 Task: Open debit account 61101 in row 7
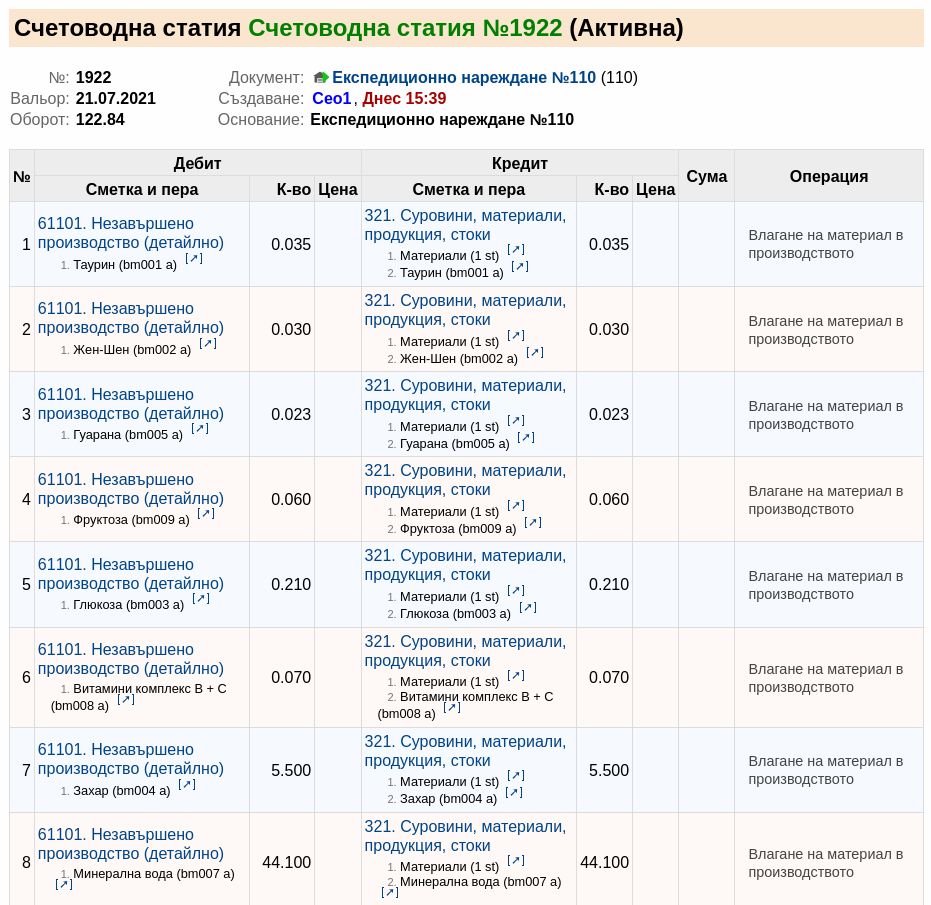pyautogui.click(x=131, y=759)
